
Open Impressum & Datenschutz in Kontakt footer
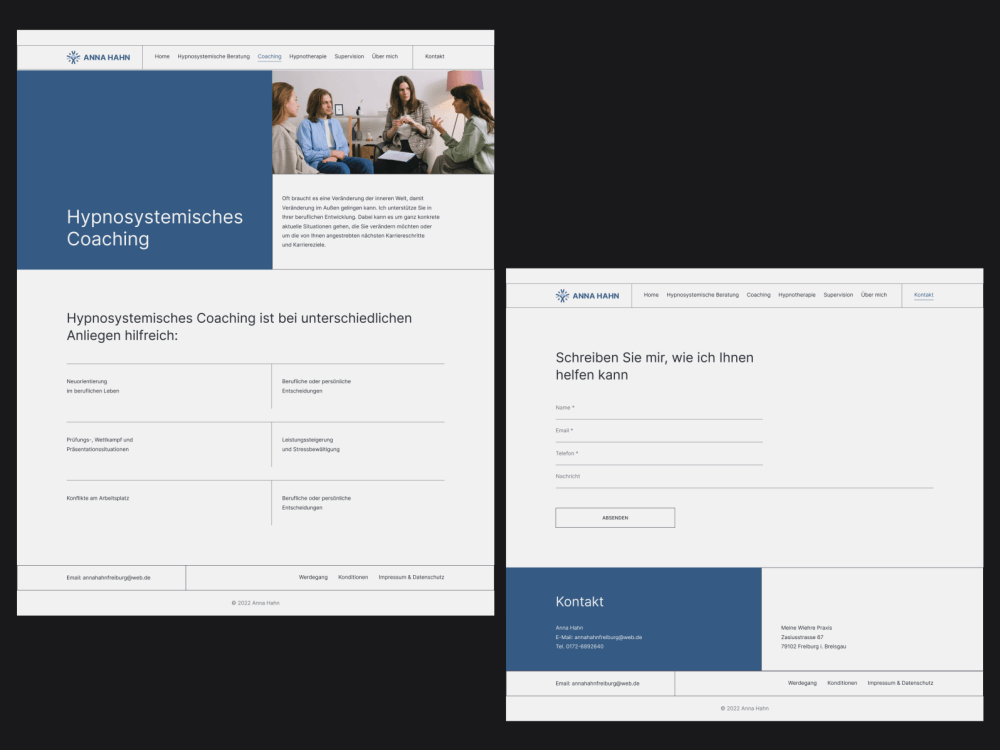point(900,683)
